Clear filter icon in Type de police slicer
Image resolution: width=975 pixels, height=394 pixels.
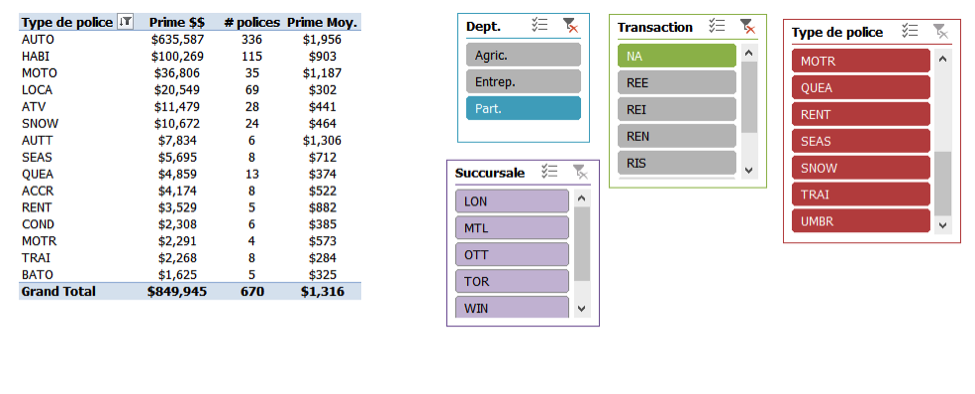pos(940,32)
